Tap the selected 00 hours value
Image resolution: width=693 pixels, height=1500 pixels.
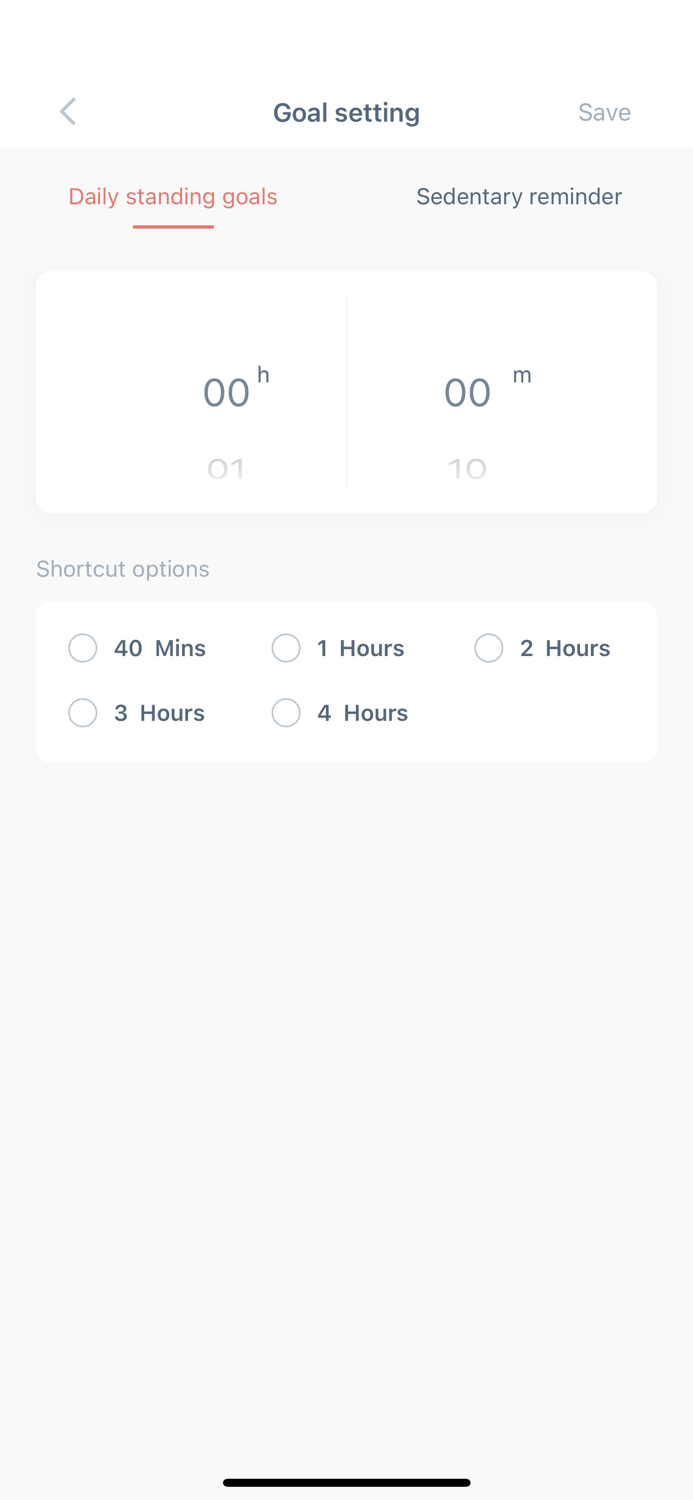pos(226,392)
